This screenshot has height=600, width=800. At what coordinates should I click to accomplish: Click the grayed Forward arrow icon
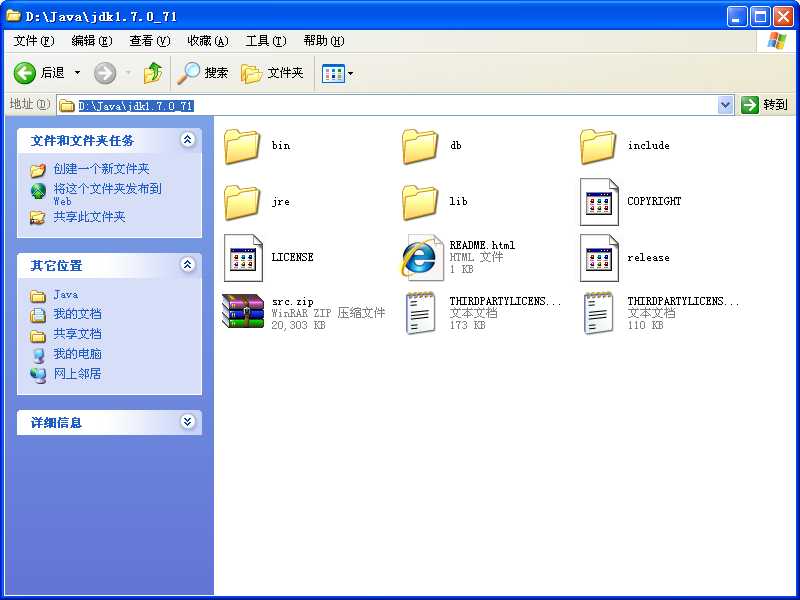[105, 73]
